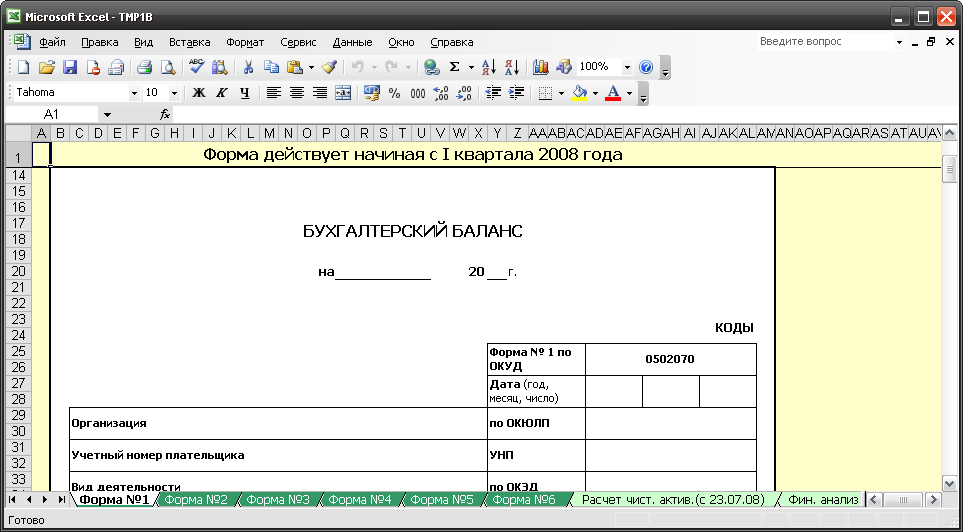This screenshot has height=532, width=963.
Task: Open the Формат menu
Action: coord(245,42)
